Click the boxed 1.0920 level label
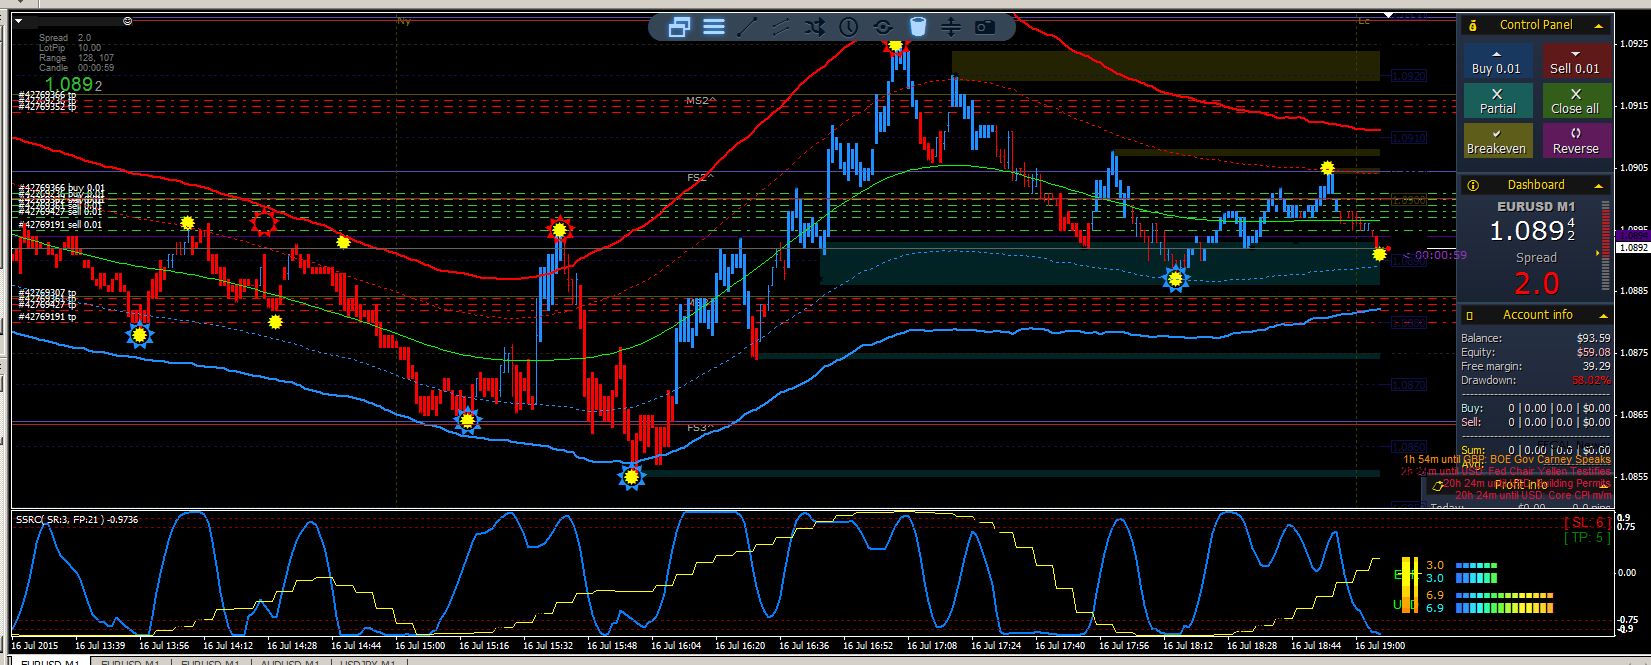1651x665 pixels. click(x=1409, y=76)
